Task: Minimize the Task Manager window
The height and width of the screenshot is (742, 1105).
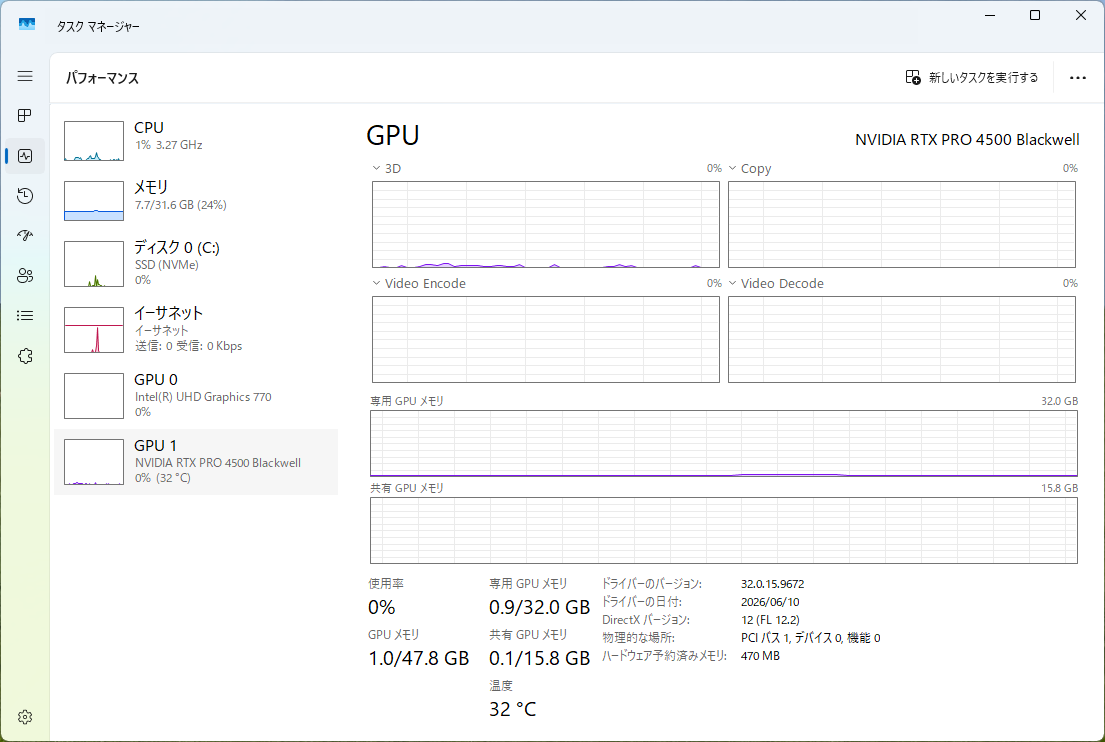Action: pos(989,15)
